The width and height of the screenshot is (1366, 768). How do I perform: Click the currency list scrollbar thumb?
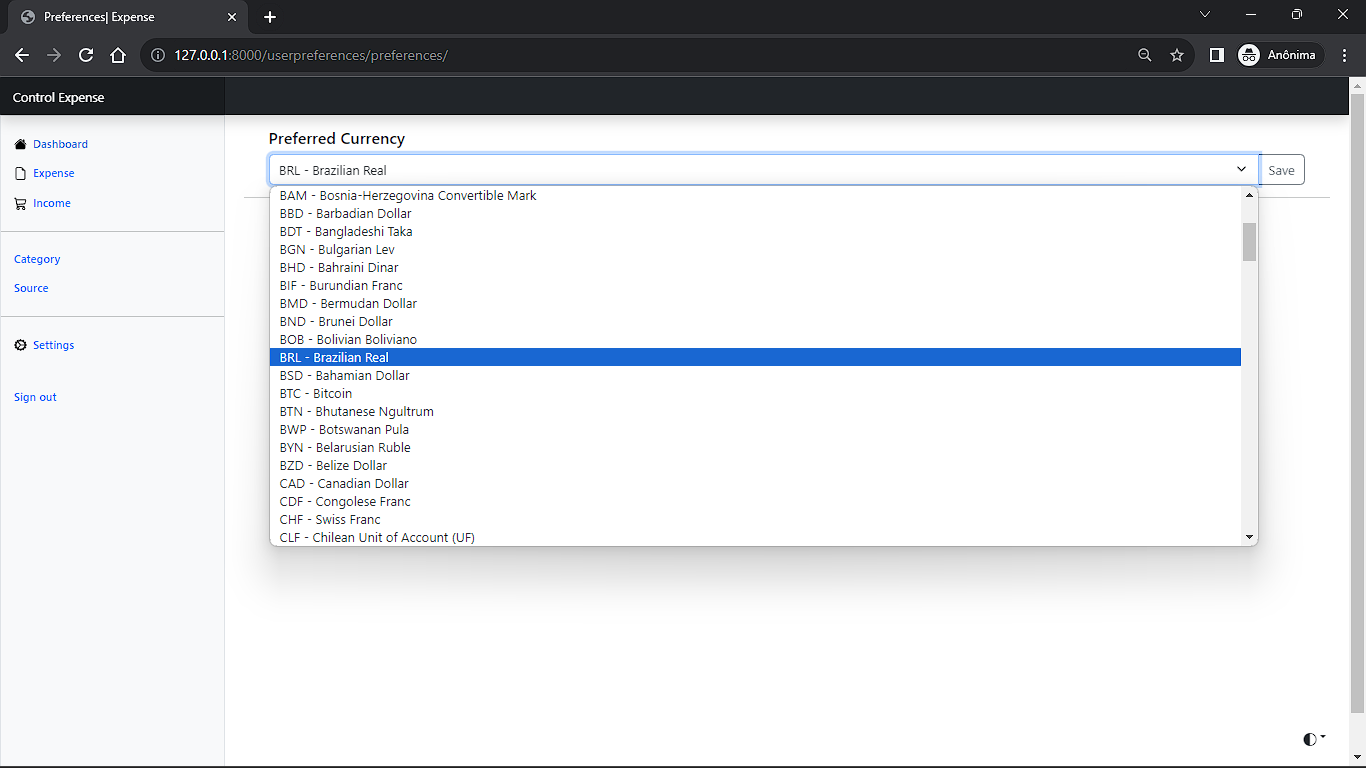pyautogui.click(x=1249, y=241)
